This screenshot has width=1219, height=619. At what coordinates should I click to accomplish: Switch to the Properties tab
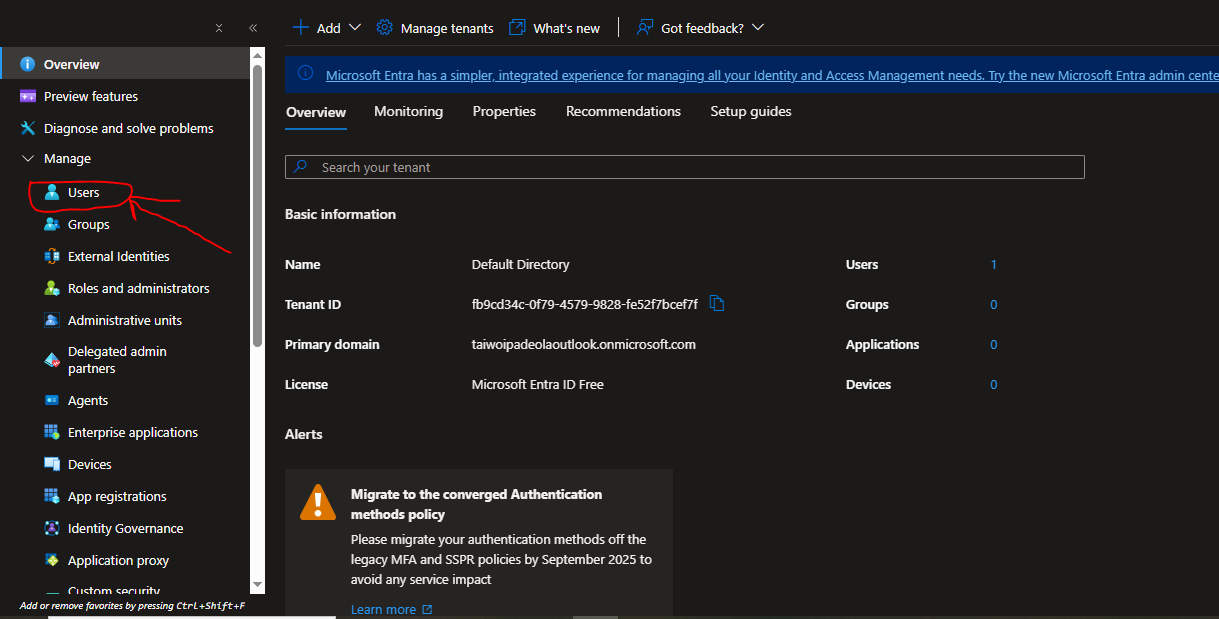(x=504, y=111)
